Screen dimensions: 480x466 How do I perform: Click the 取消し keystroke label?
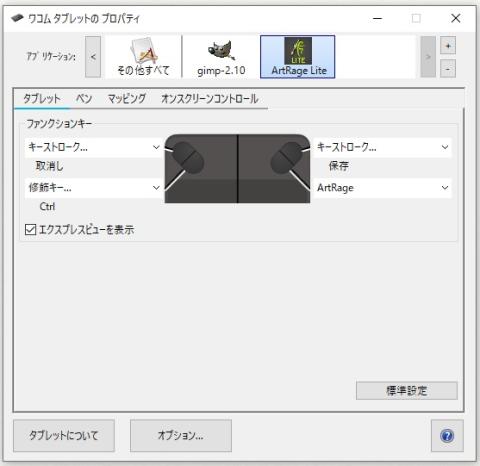coord(49,166)
